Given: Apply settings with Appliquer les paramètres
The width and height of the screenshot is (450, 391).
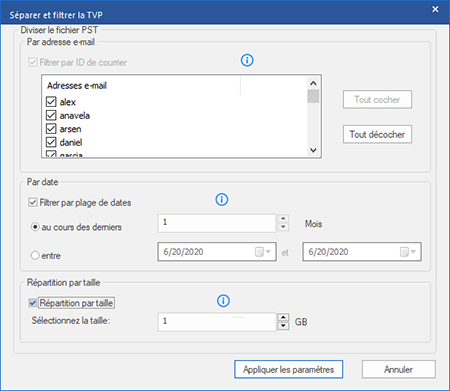Looking at the screenshot, I should coord(288,369).
